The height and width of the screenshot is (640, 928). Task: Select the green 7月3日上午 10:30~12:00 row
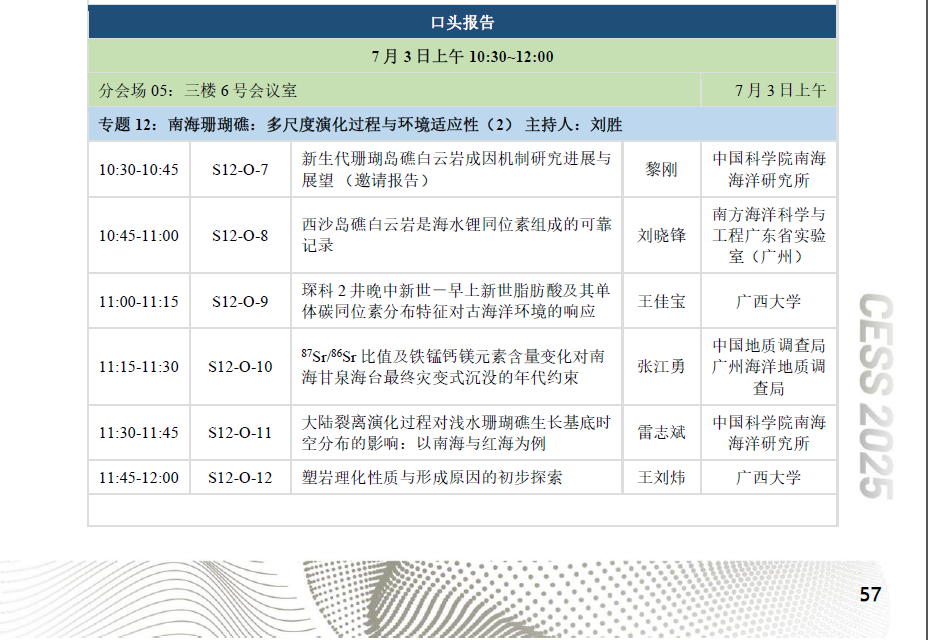pyautogui.click(x=462, y=57)
